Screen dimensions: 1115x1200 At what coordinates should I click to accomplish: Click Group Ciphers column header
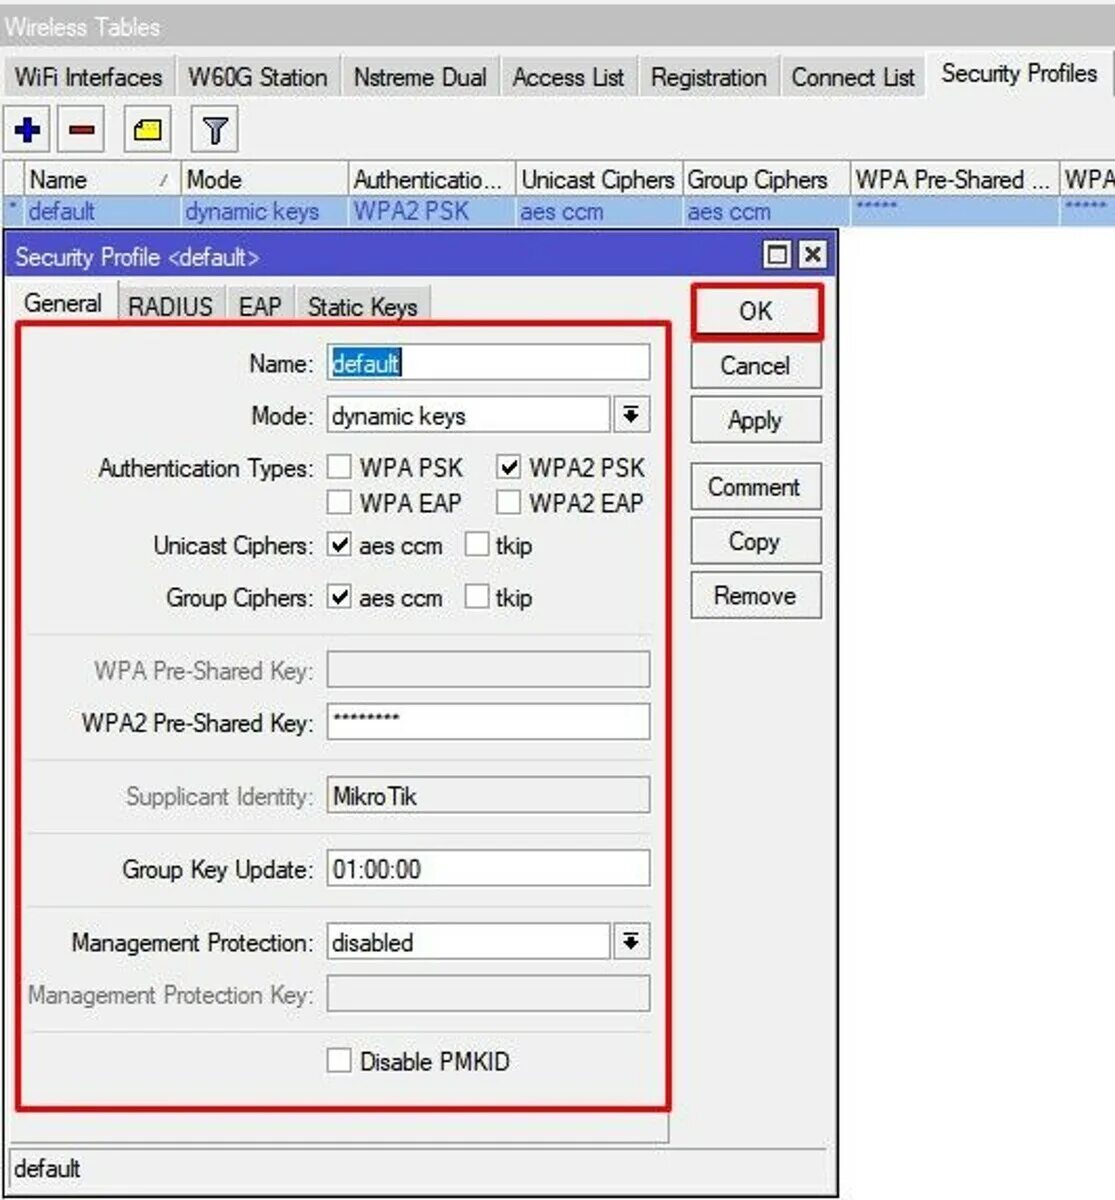pos(766,179)
